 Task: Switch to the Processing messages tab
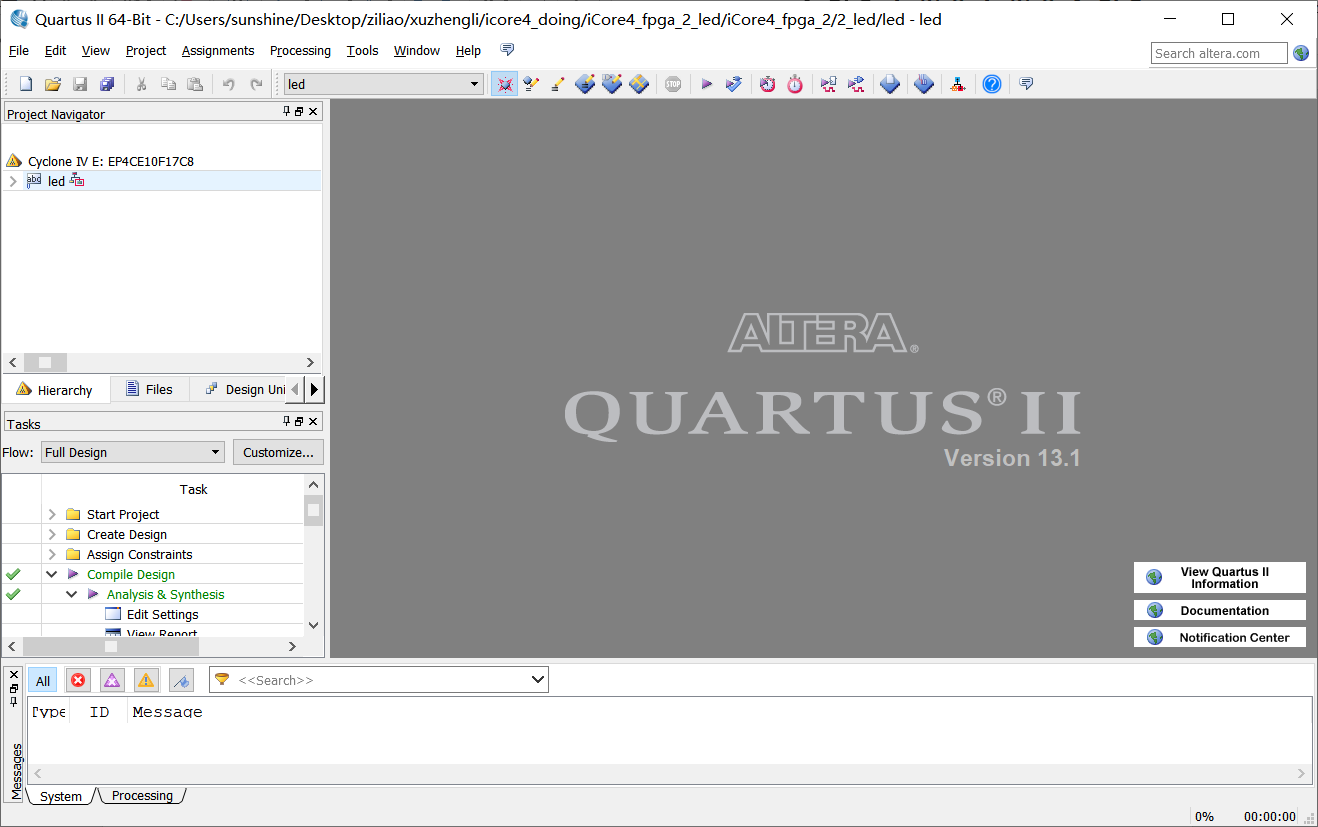click(142, 796)
